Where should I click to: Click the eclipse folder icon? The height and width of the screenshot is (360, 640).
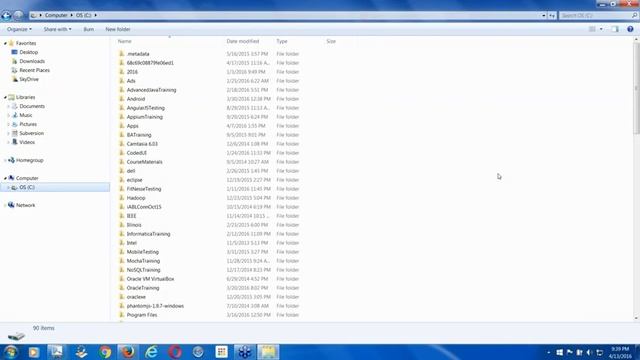click(122, 180)
